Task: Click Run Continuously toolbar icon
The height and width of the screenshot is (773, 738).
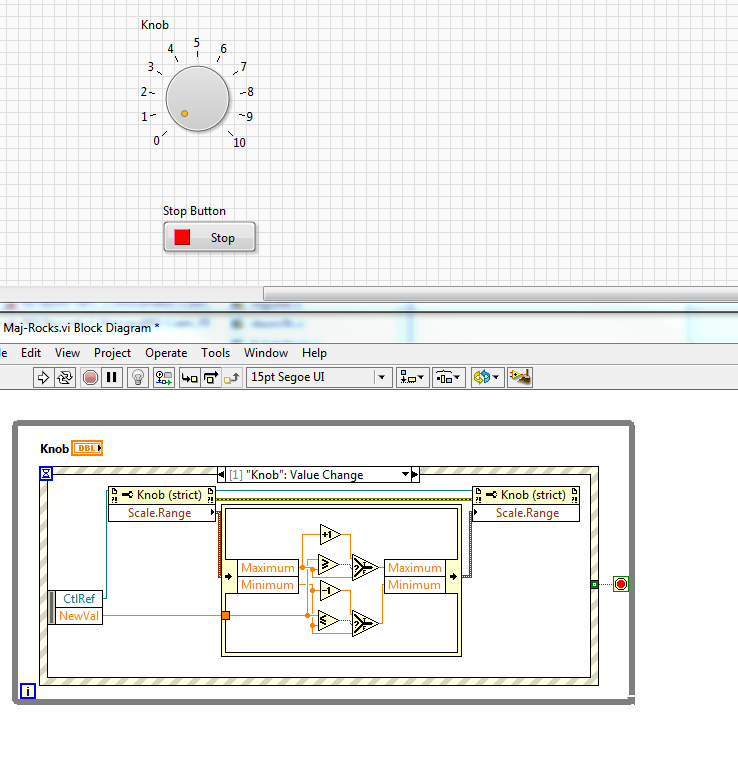Action: pos(66,377)
